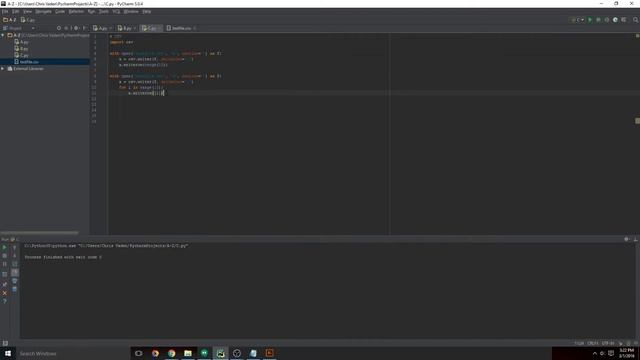Select C.py in the project tree
Viewport: 640px width, 360px height.
(x=22, y=55)
